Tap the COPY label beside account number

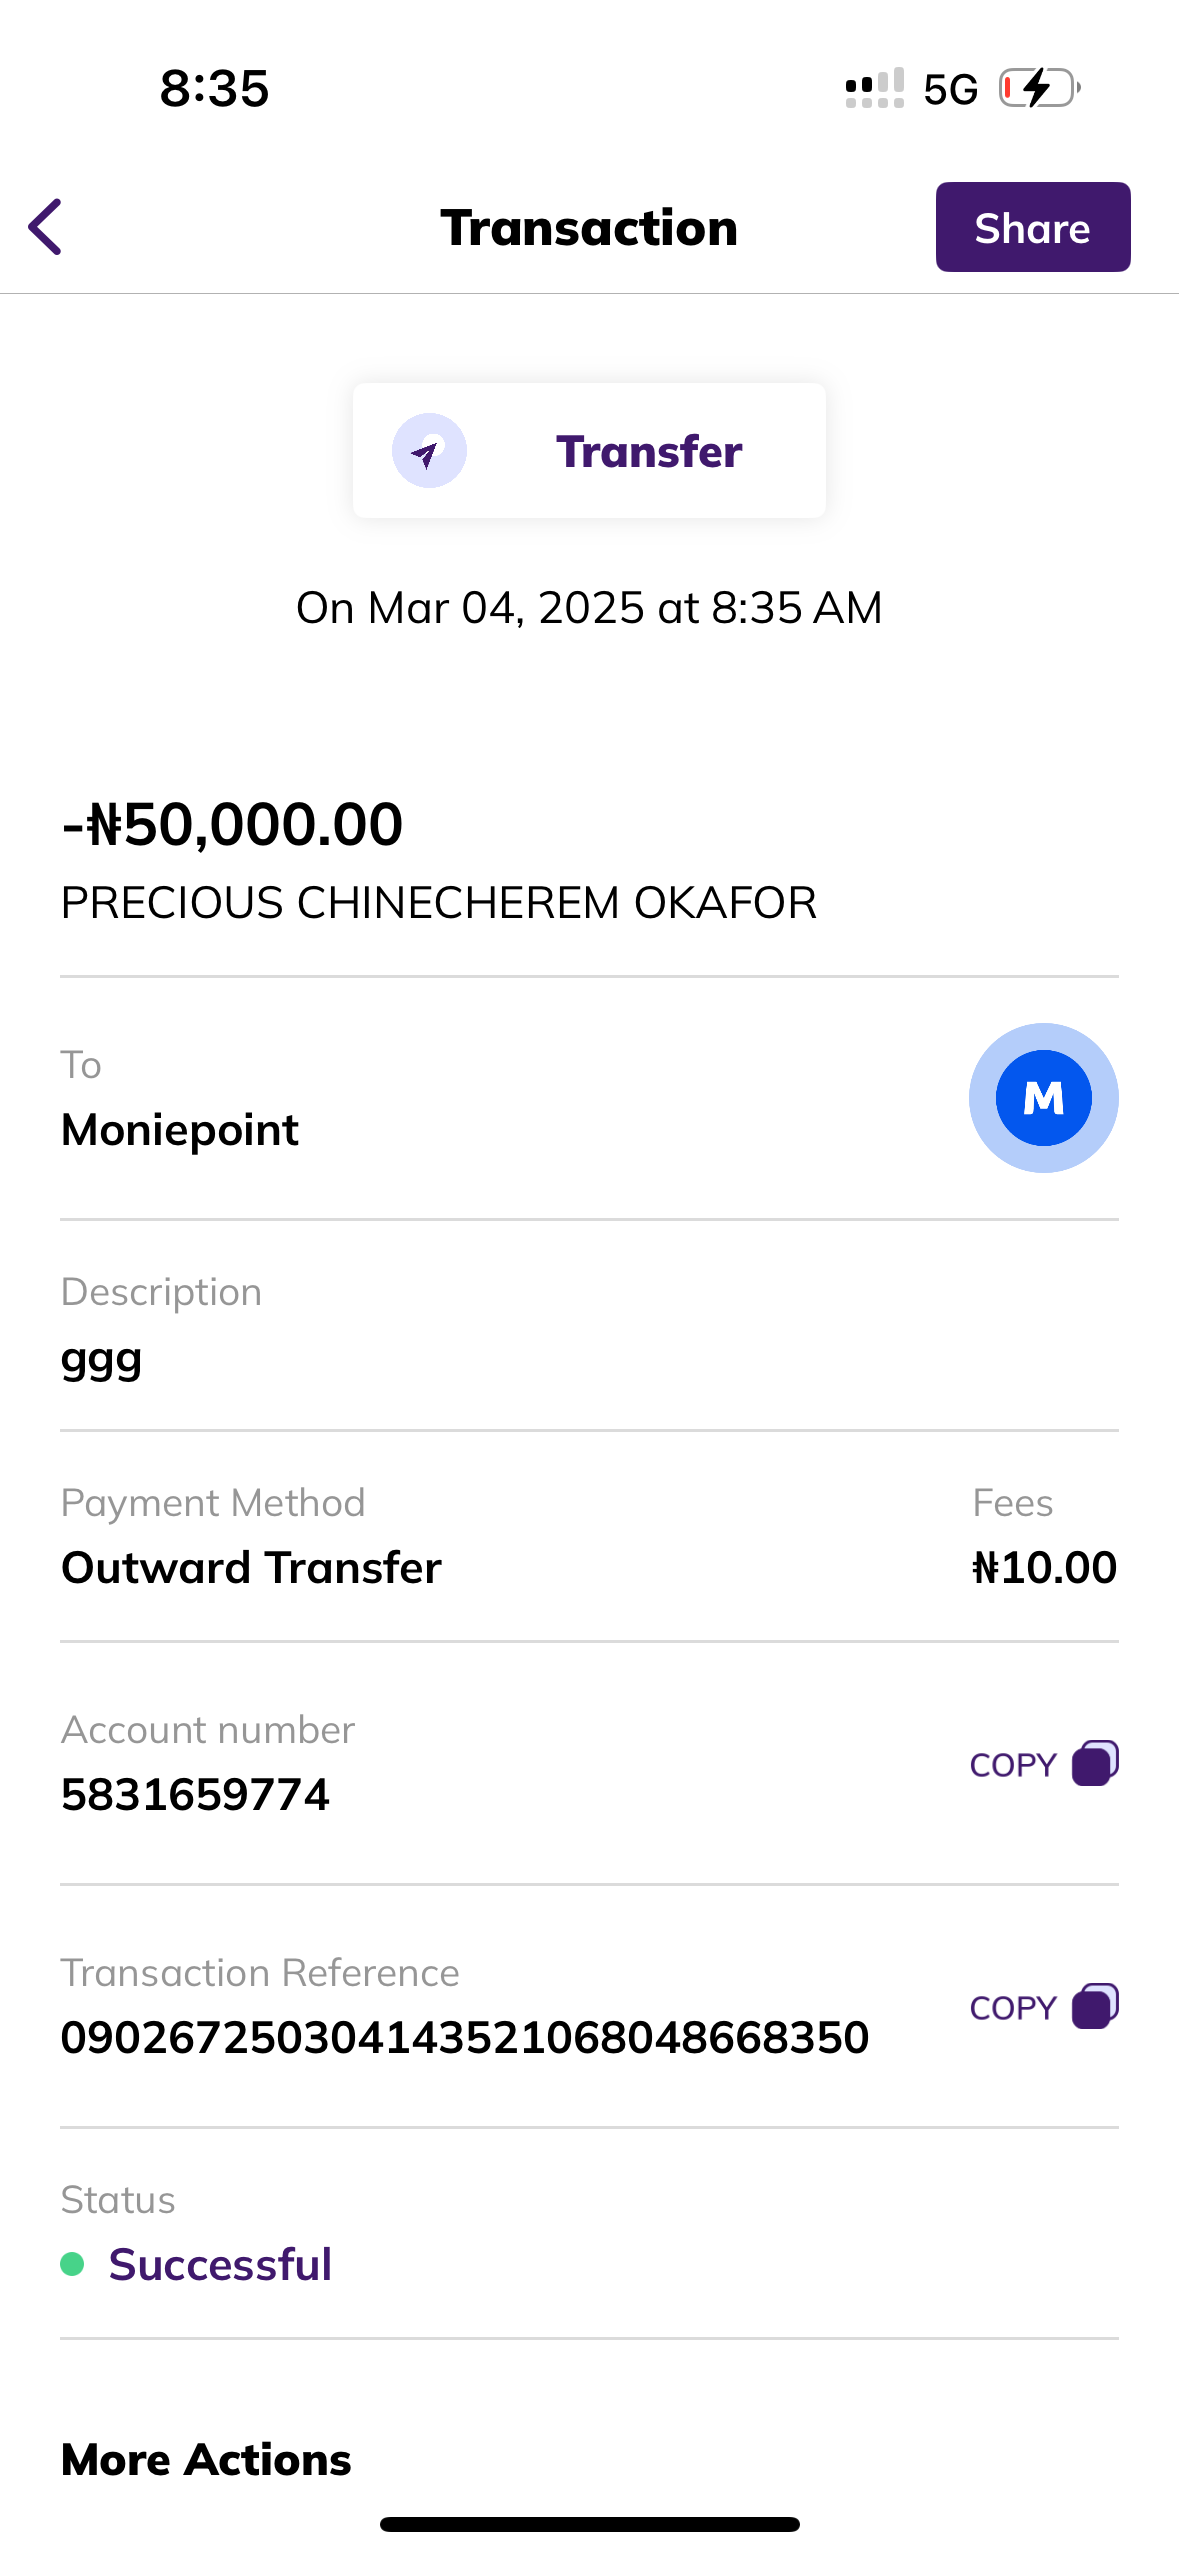tap(1013, 1765)
